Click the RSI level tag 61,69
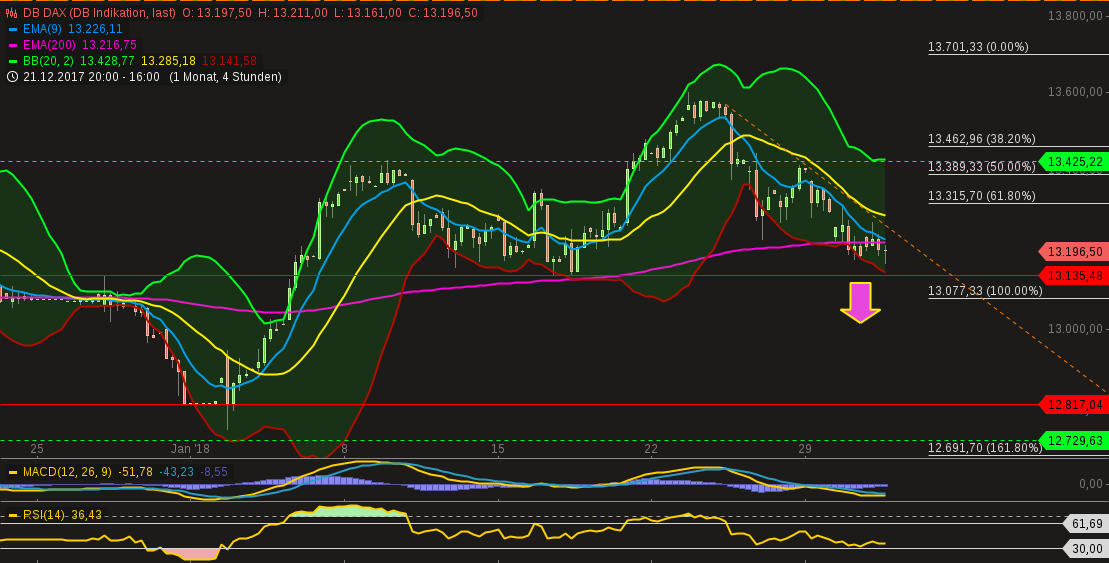 [1086, 524]
